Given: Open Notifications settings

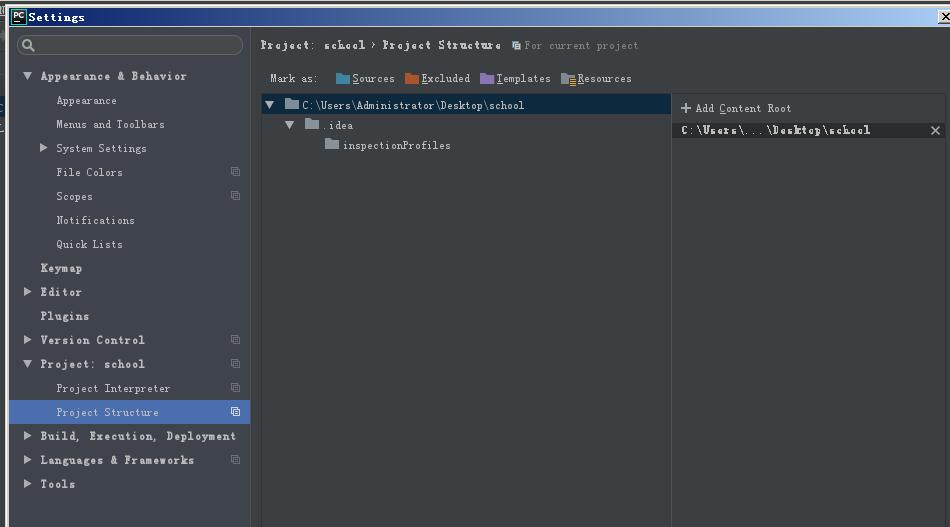Looking at the screenshot, I should pyautogui.click(x=96, y=220).
